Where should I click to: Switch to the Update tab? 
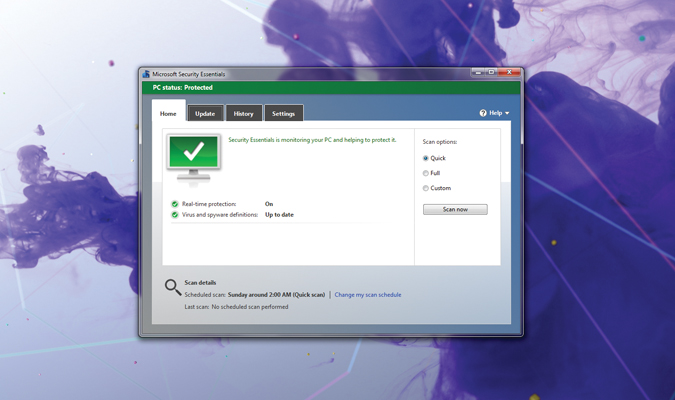(x=205, y=114)
